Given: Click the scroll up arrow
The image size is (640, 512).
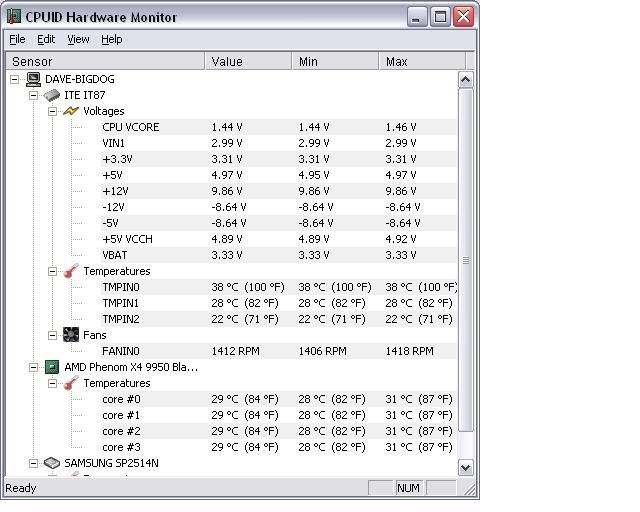Looking at the screenshot, I should pos(466,80).
